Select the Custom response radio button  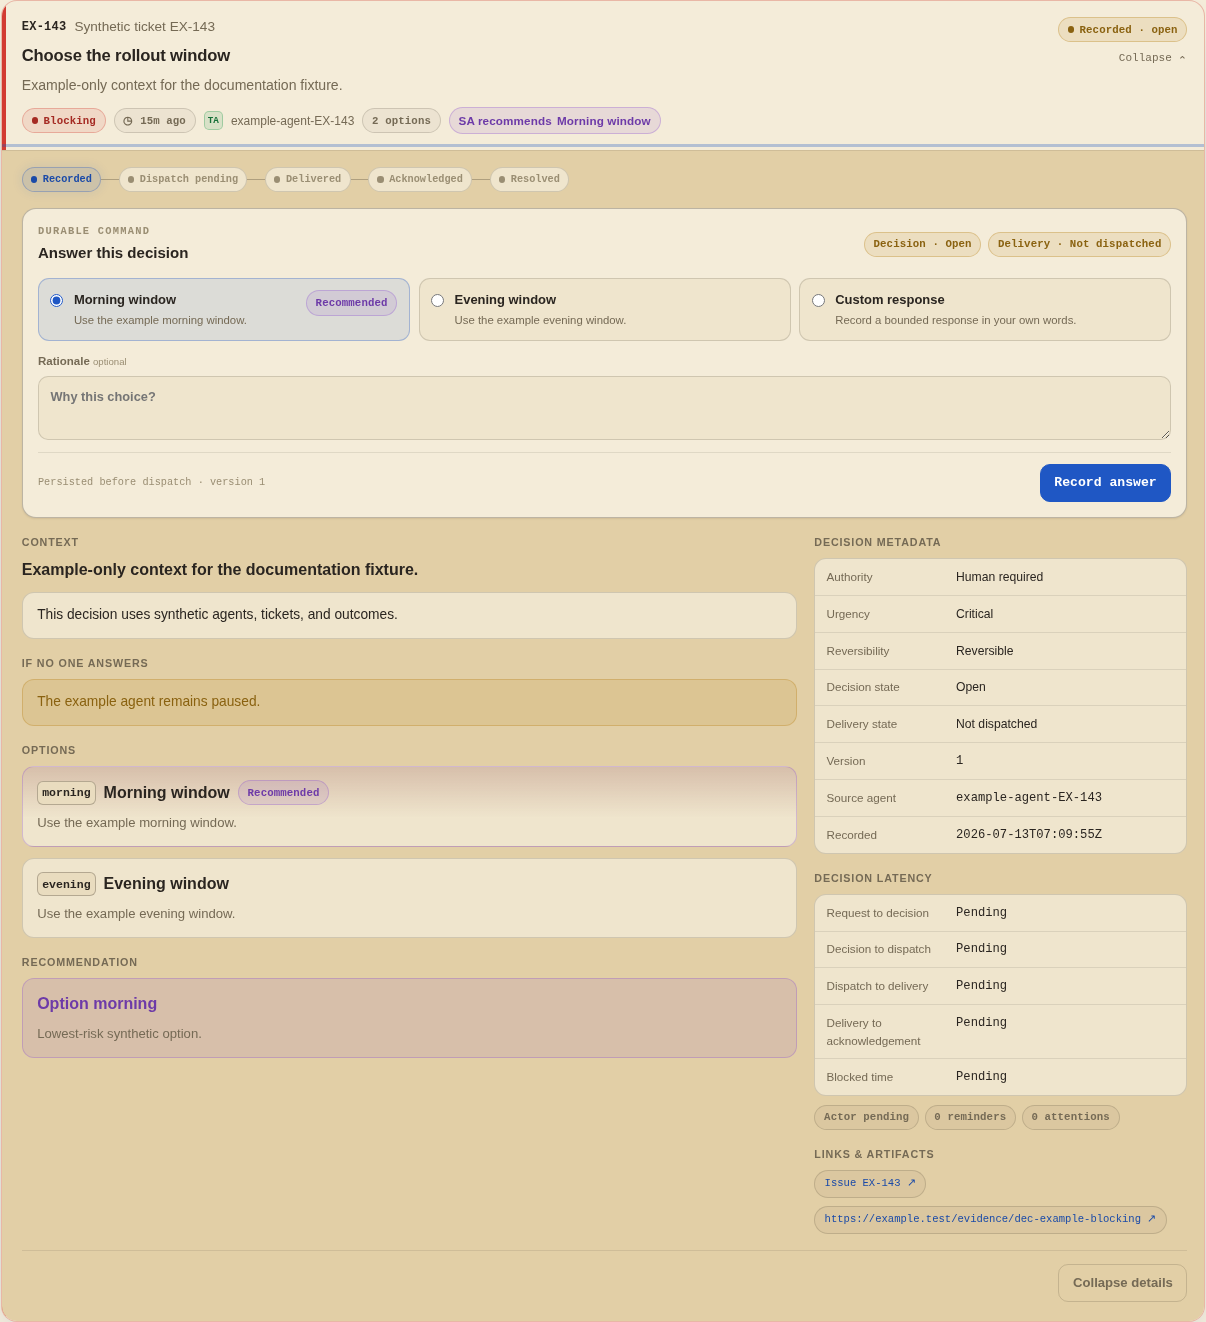pos(818,300)
